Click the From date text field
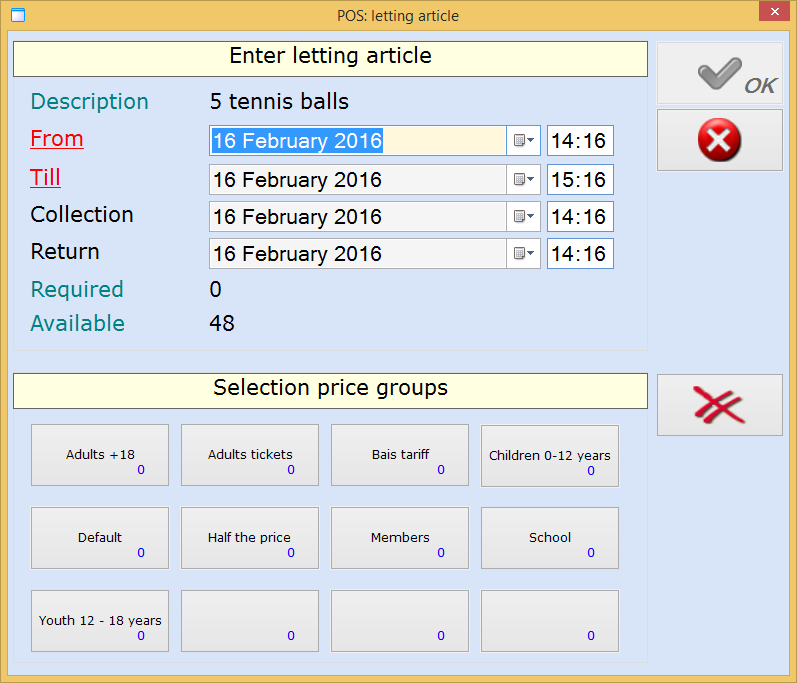This screenshot has width=797, height=683. click(357, 141)
